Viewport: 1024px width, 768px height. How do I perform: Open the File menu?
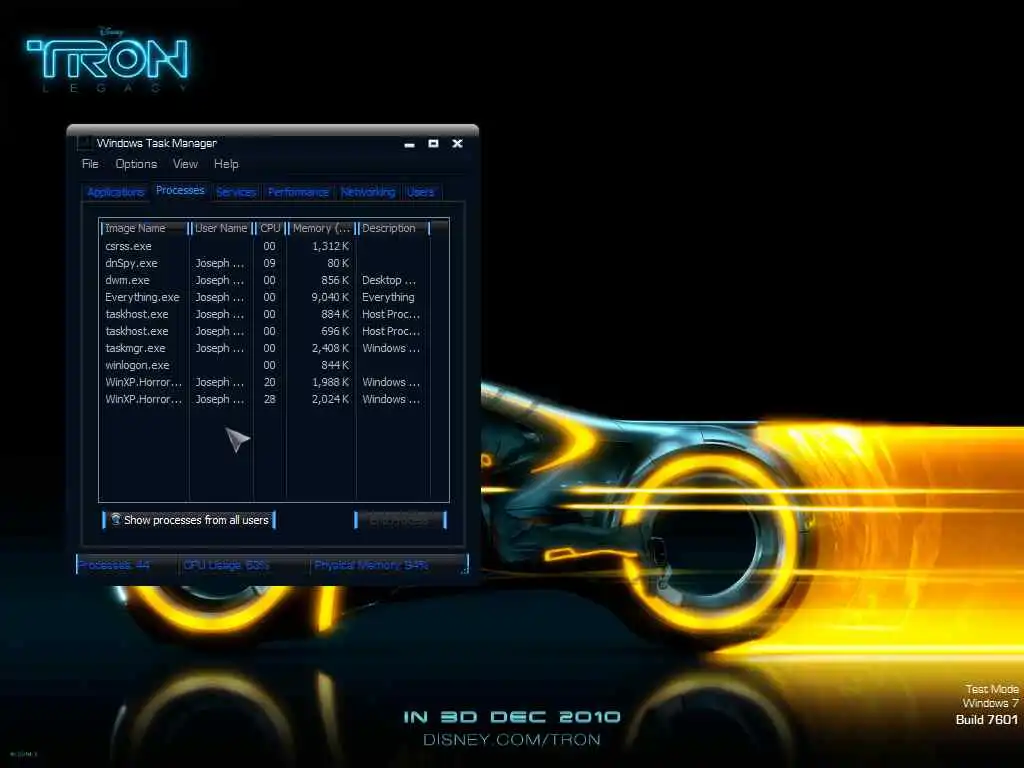point(90,164)
